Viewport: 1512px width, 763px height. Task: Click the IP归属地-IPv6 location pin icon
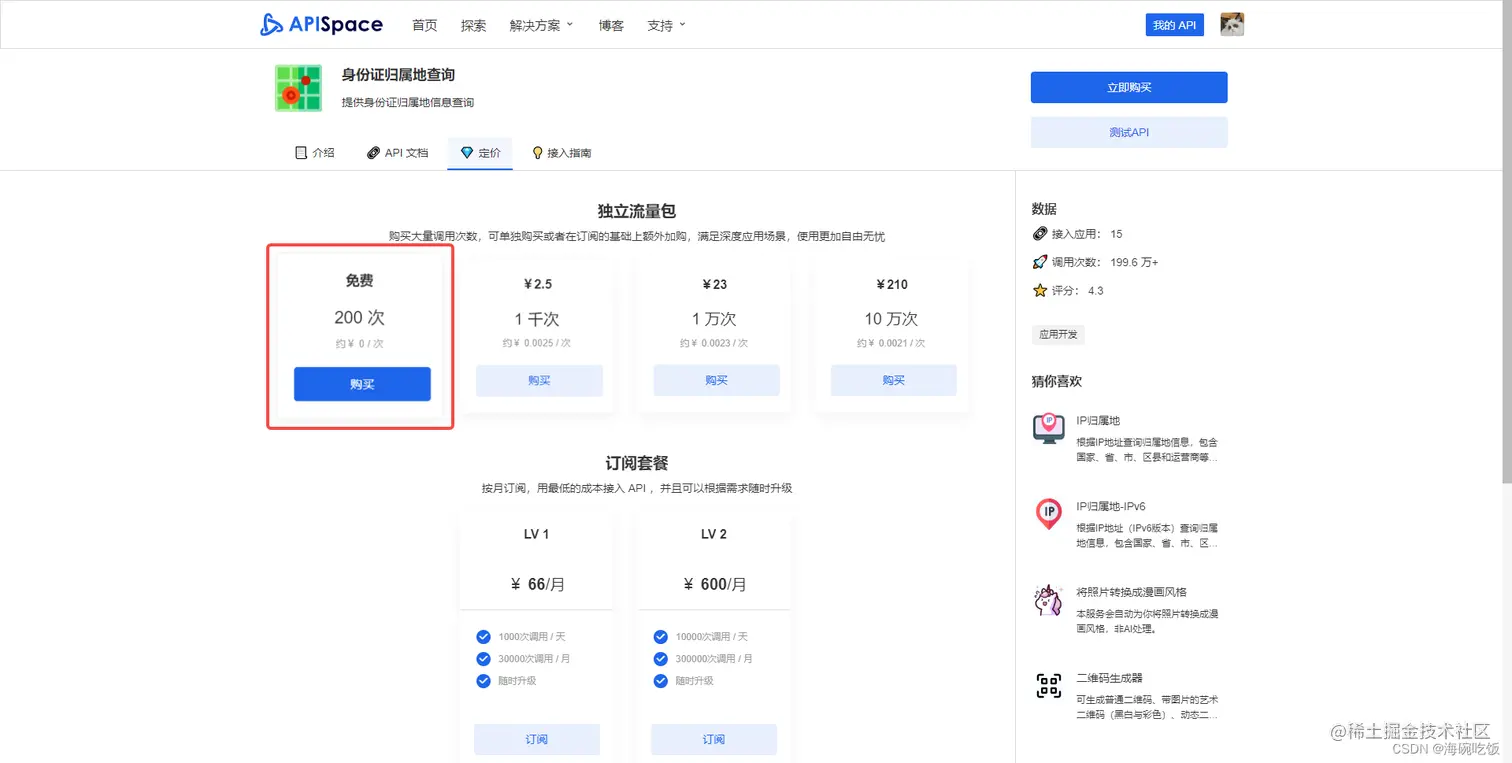[1048, 513]
